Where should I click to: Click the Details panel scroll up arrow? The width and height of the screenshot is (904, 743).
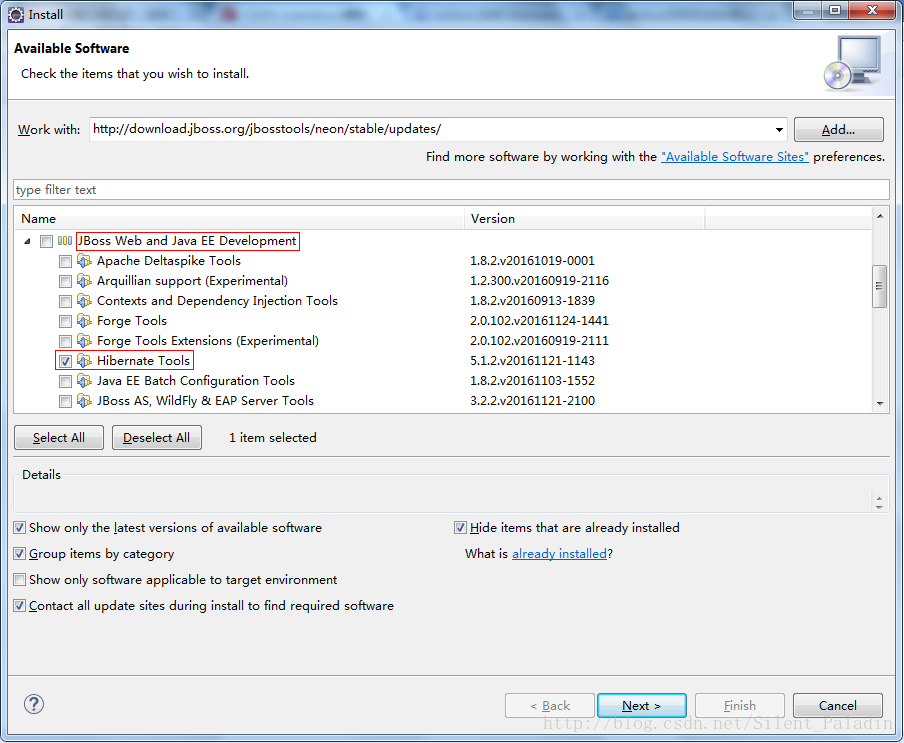click(x=879, y=499)
